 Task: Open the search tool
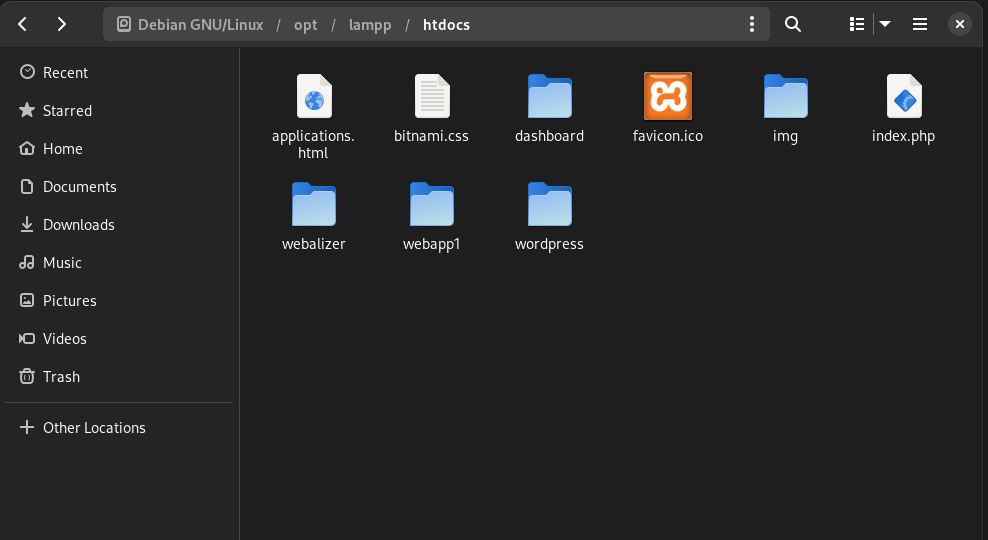click(x=792, y=24)
